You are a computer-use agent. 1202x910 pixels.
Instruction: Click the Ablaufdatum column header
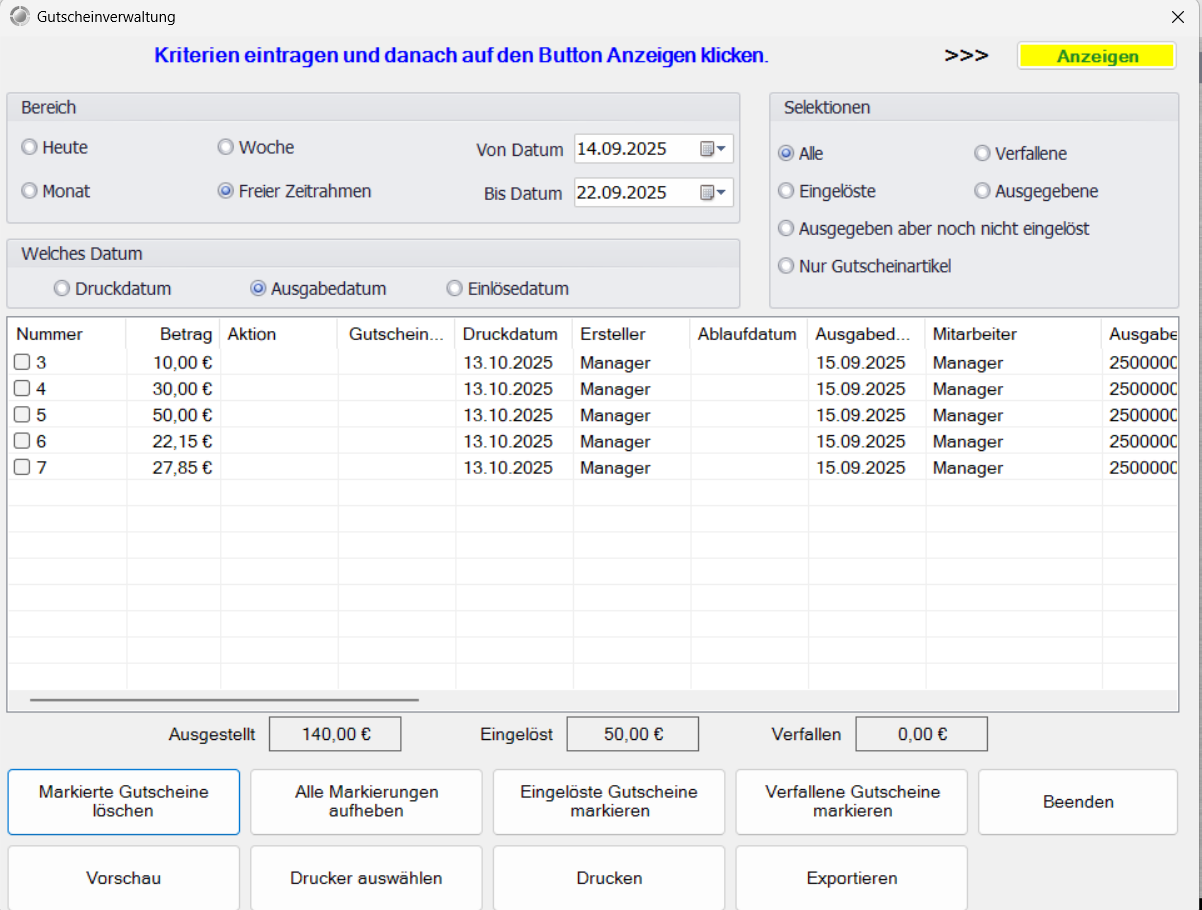[x=749, y=334]
